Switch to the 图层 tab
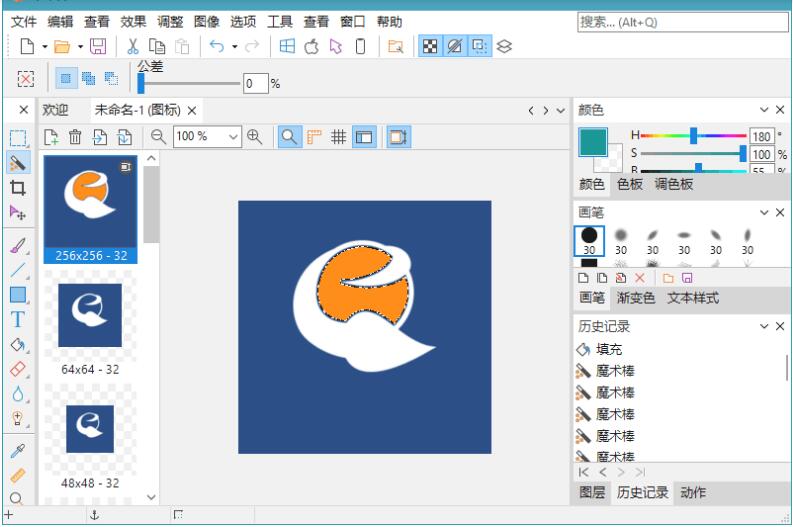Screen dimensions: 793x527 pyautogui.click(x=592, y=492)
